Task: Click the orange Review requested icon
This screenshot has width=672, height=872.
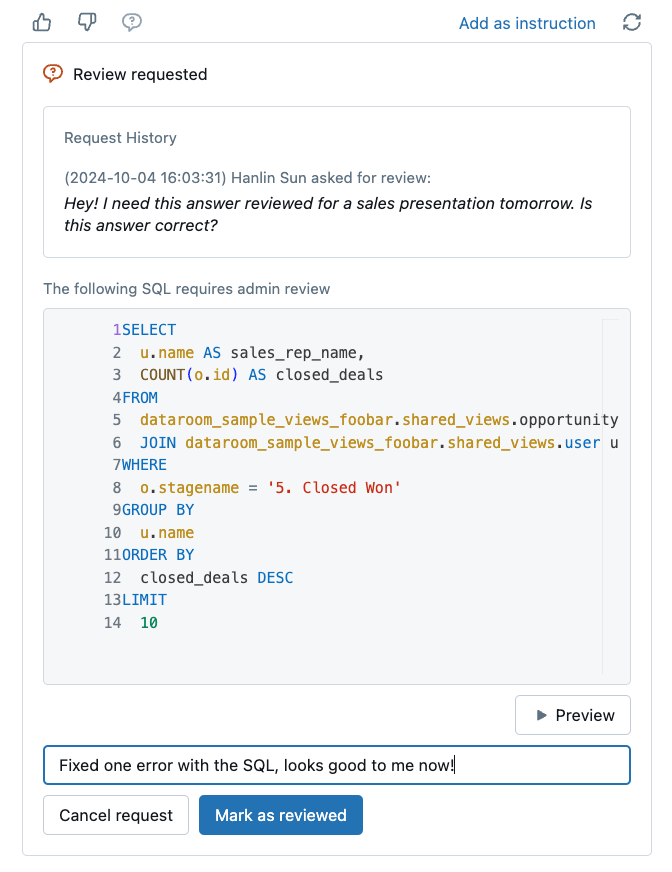Action: click(53, 74)
